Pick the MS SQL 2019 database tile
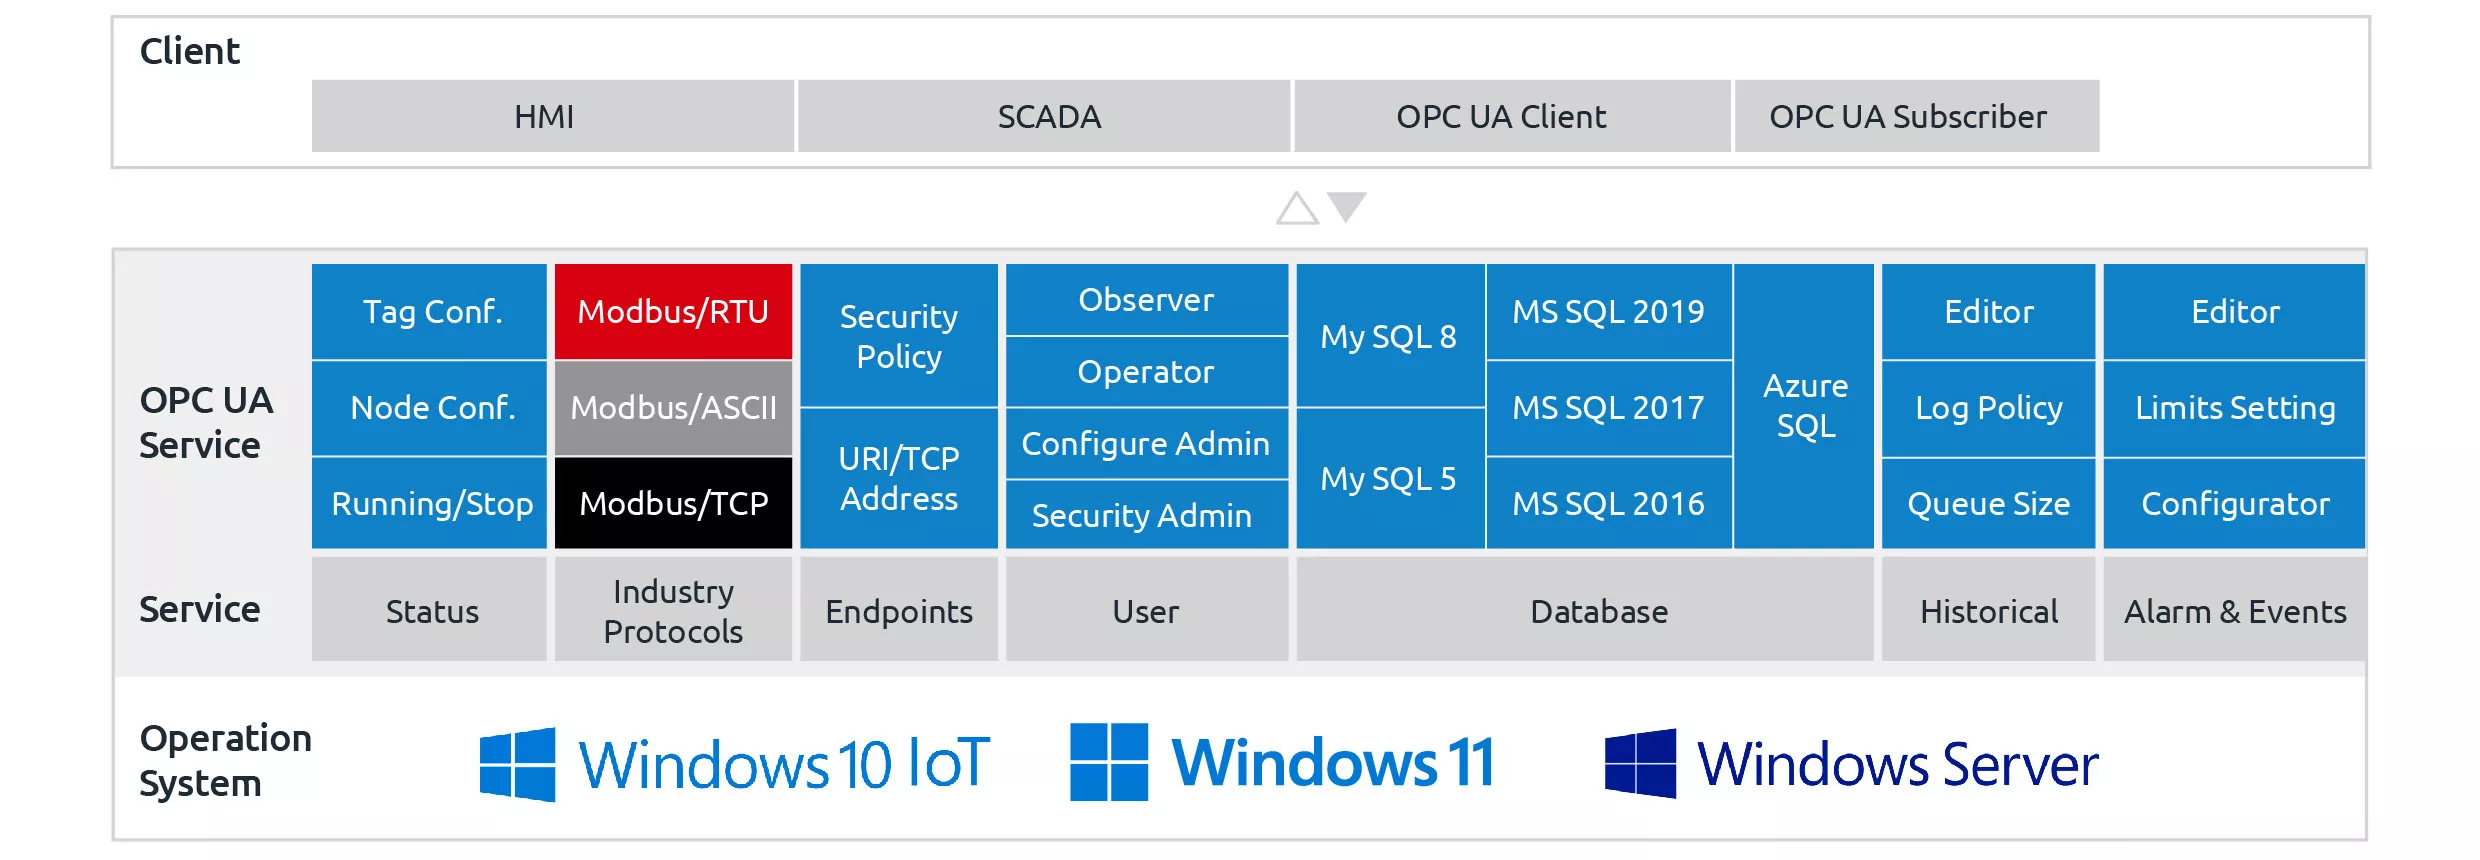Image resolution: width=2480 pixels, height=860 pixels. [1608, 312]
